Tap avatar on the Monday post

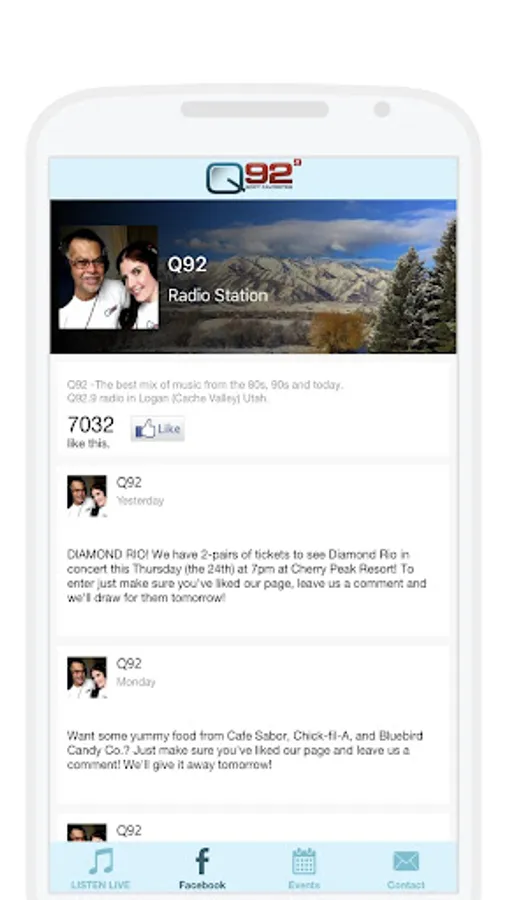[x=87, y=677]
